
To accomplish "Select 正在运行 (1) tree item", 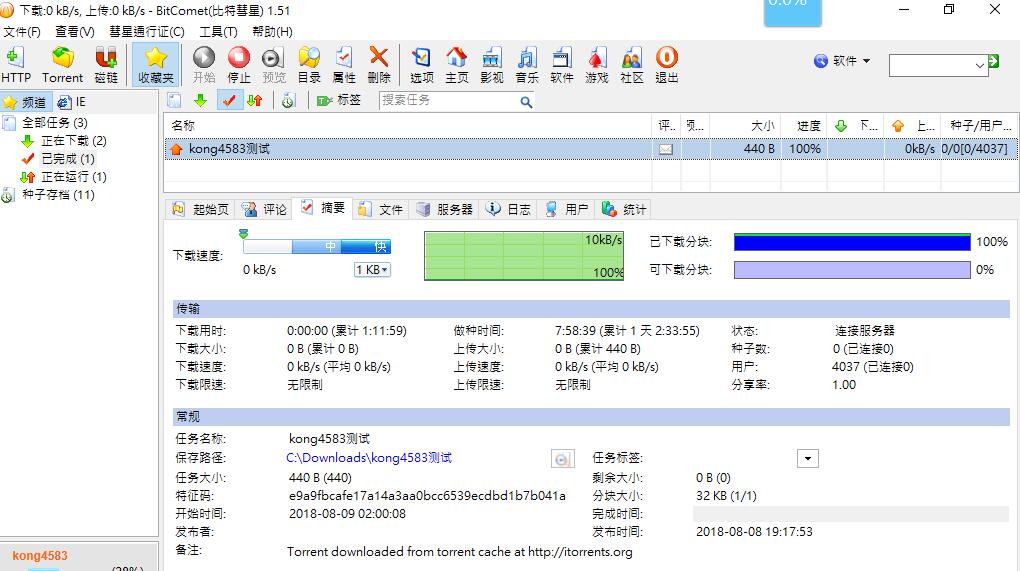I will click(74, 177).
